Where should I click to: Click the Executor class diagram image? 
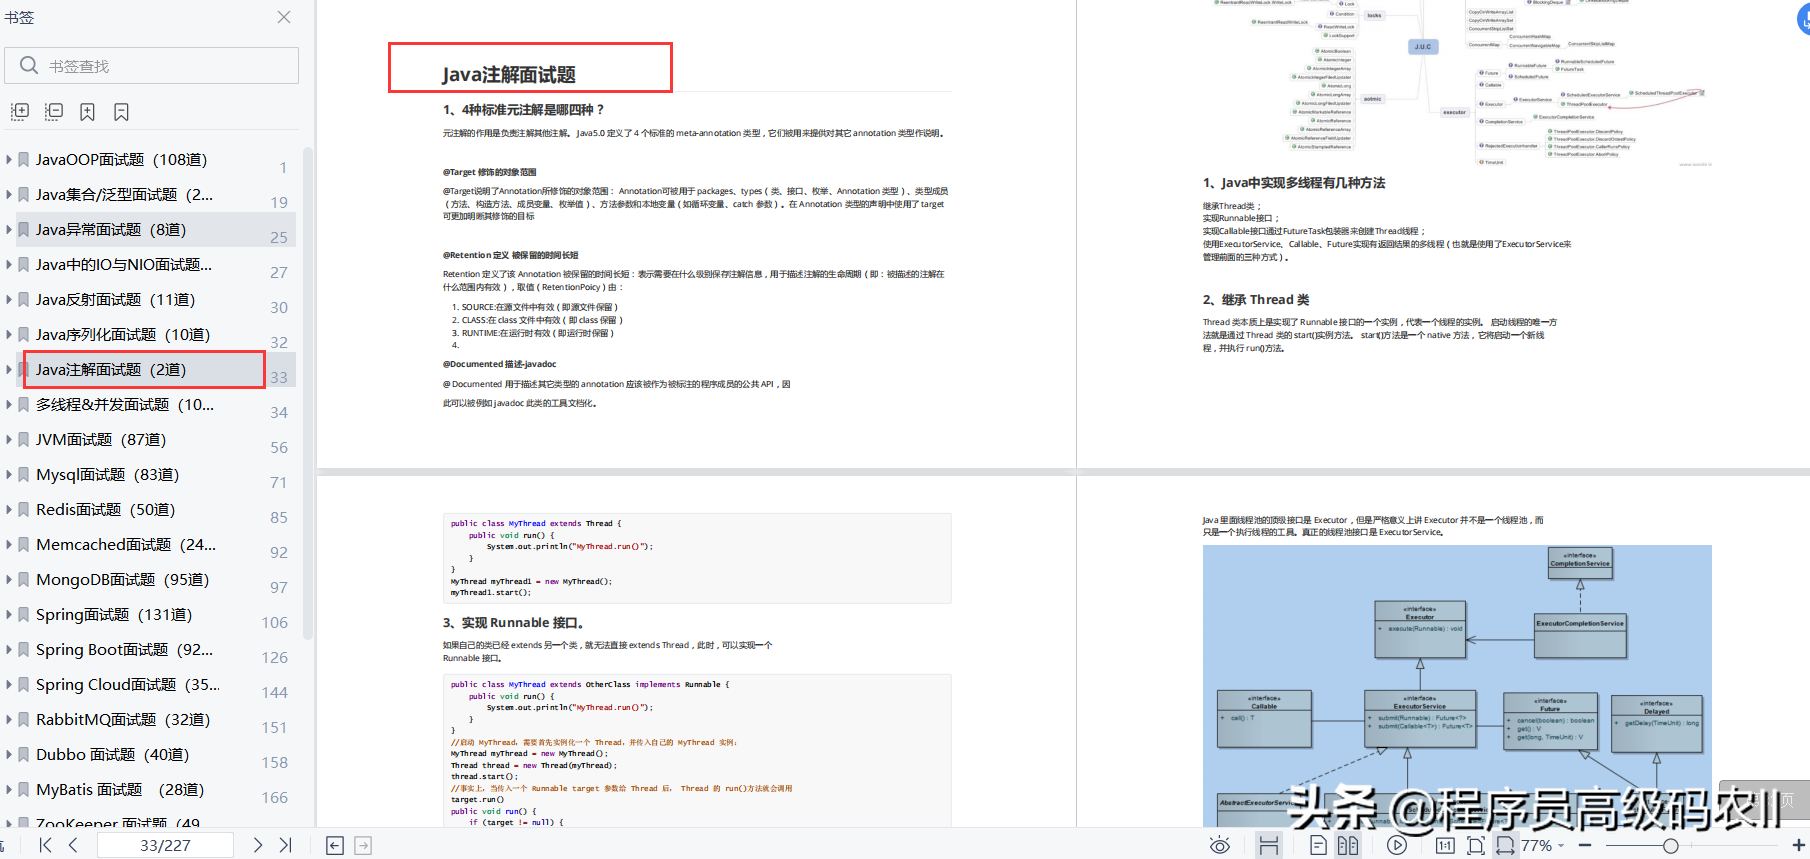[1457, 686]
